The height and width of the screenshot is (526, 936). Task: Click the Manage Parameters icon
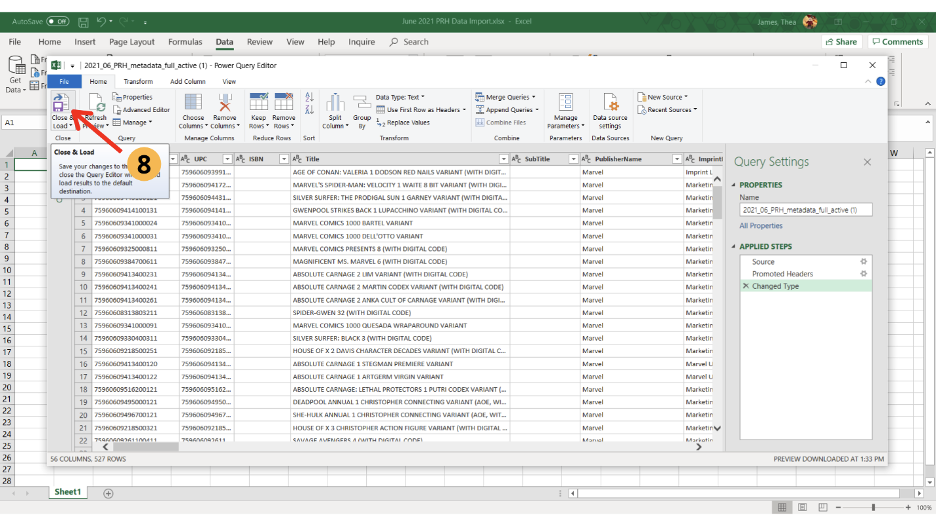[565, 103]
